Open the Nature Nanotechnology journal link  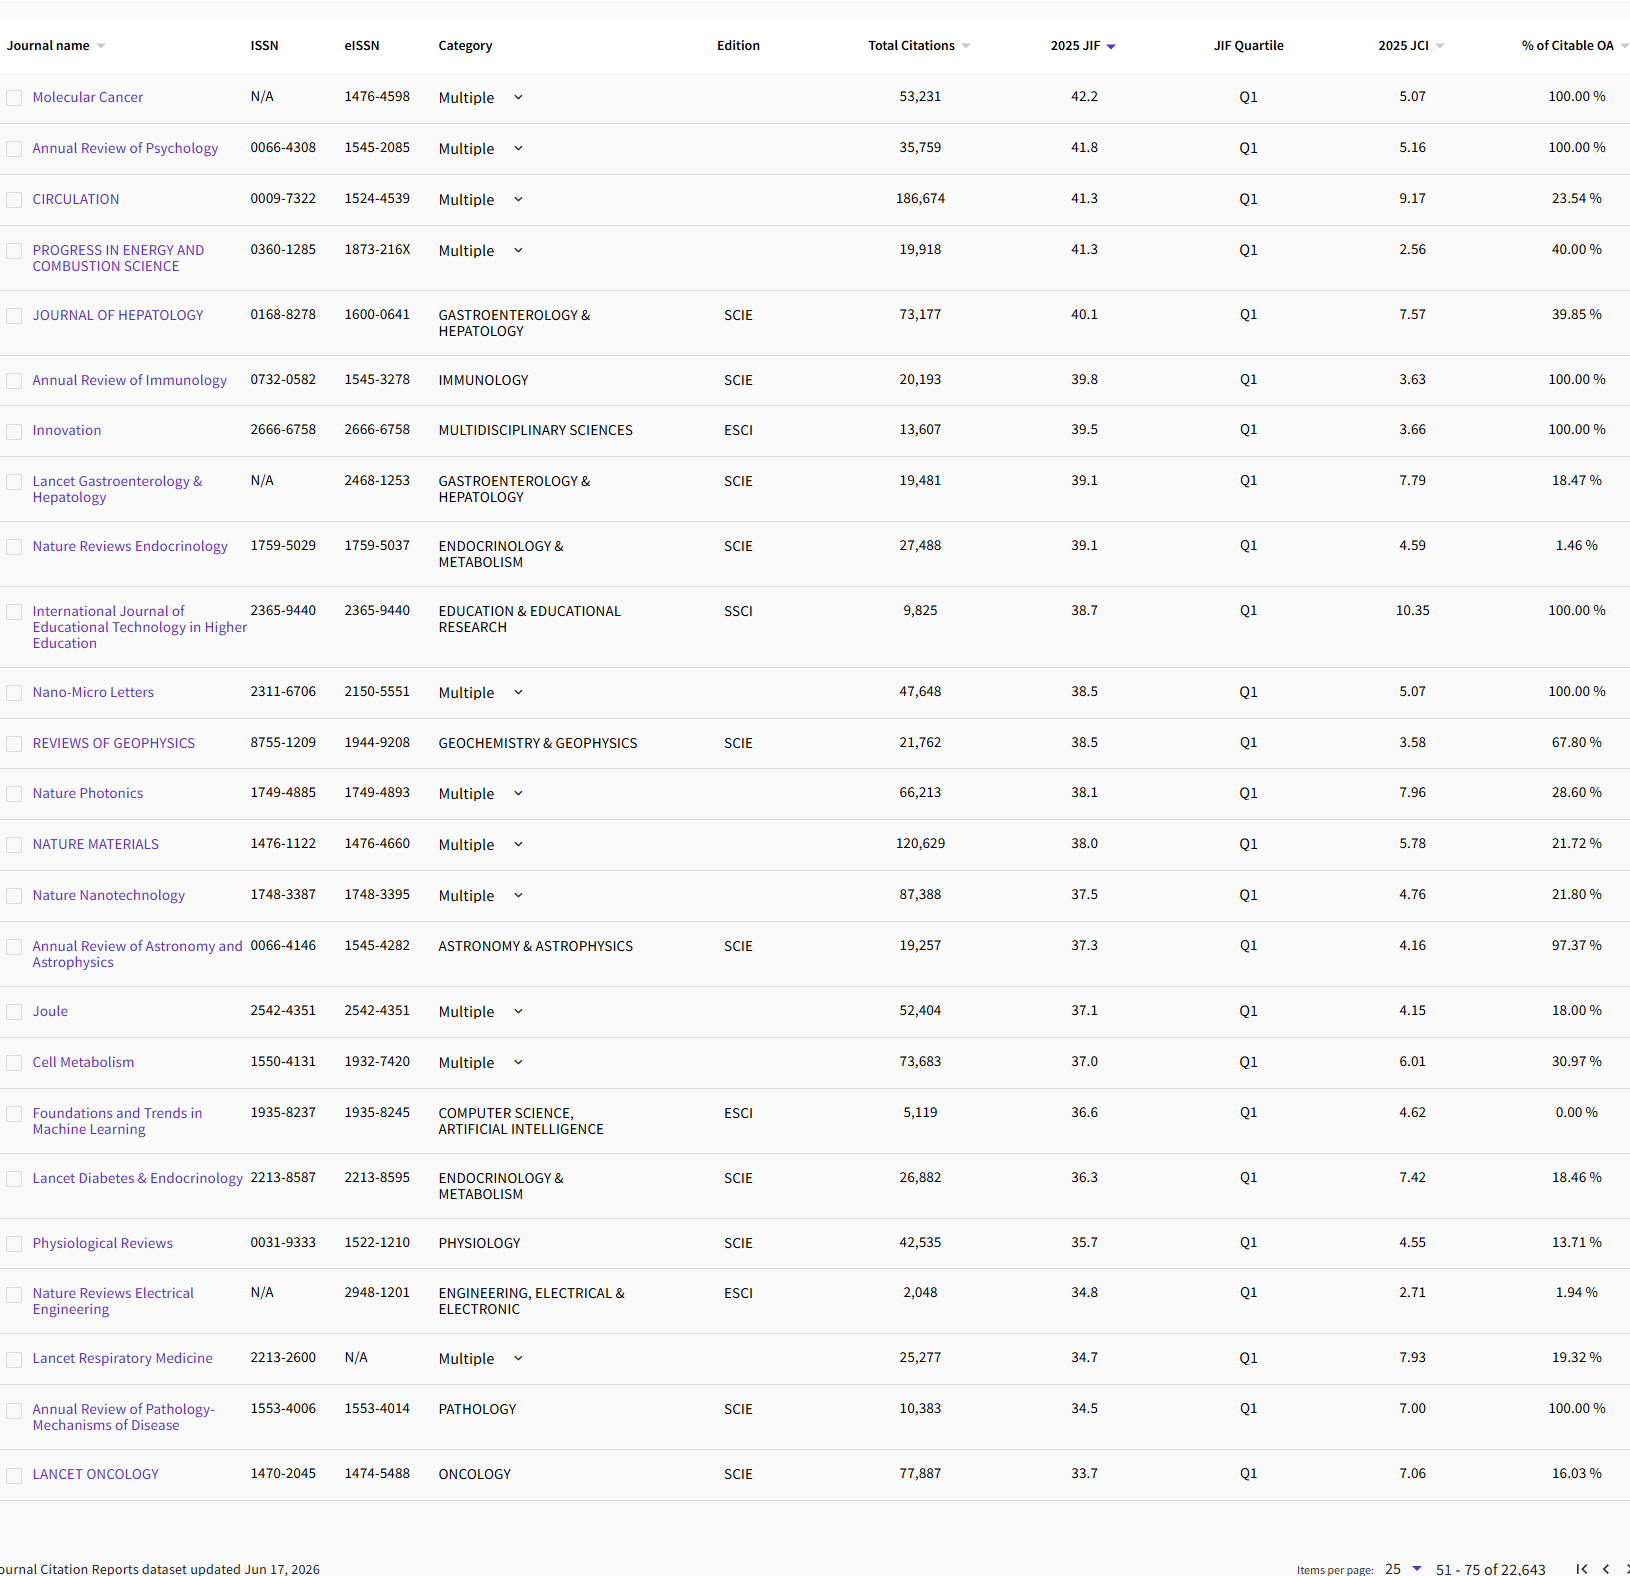click(109, 896)
